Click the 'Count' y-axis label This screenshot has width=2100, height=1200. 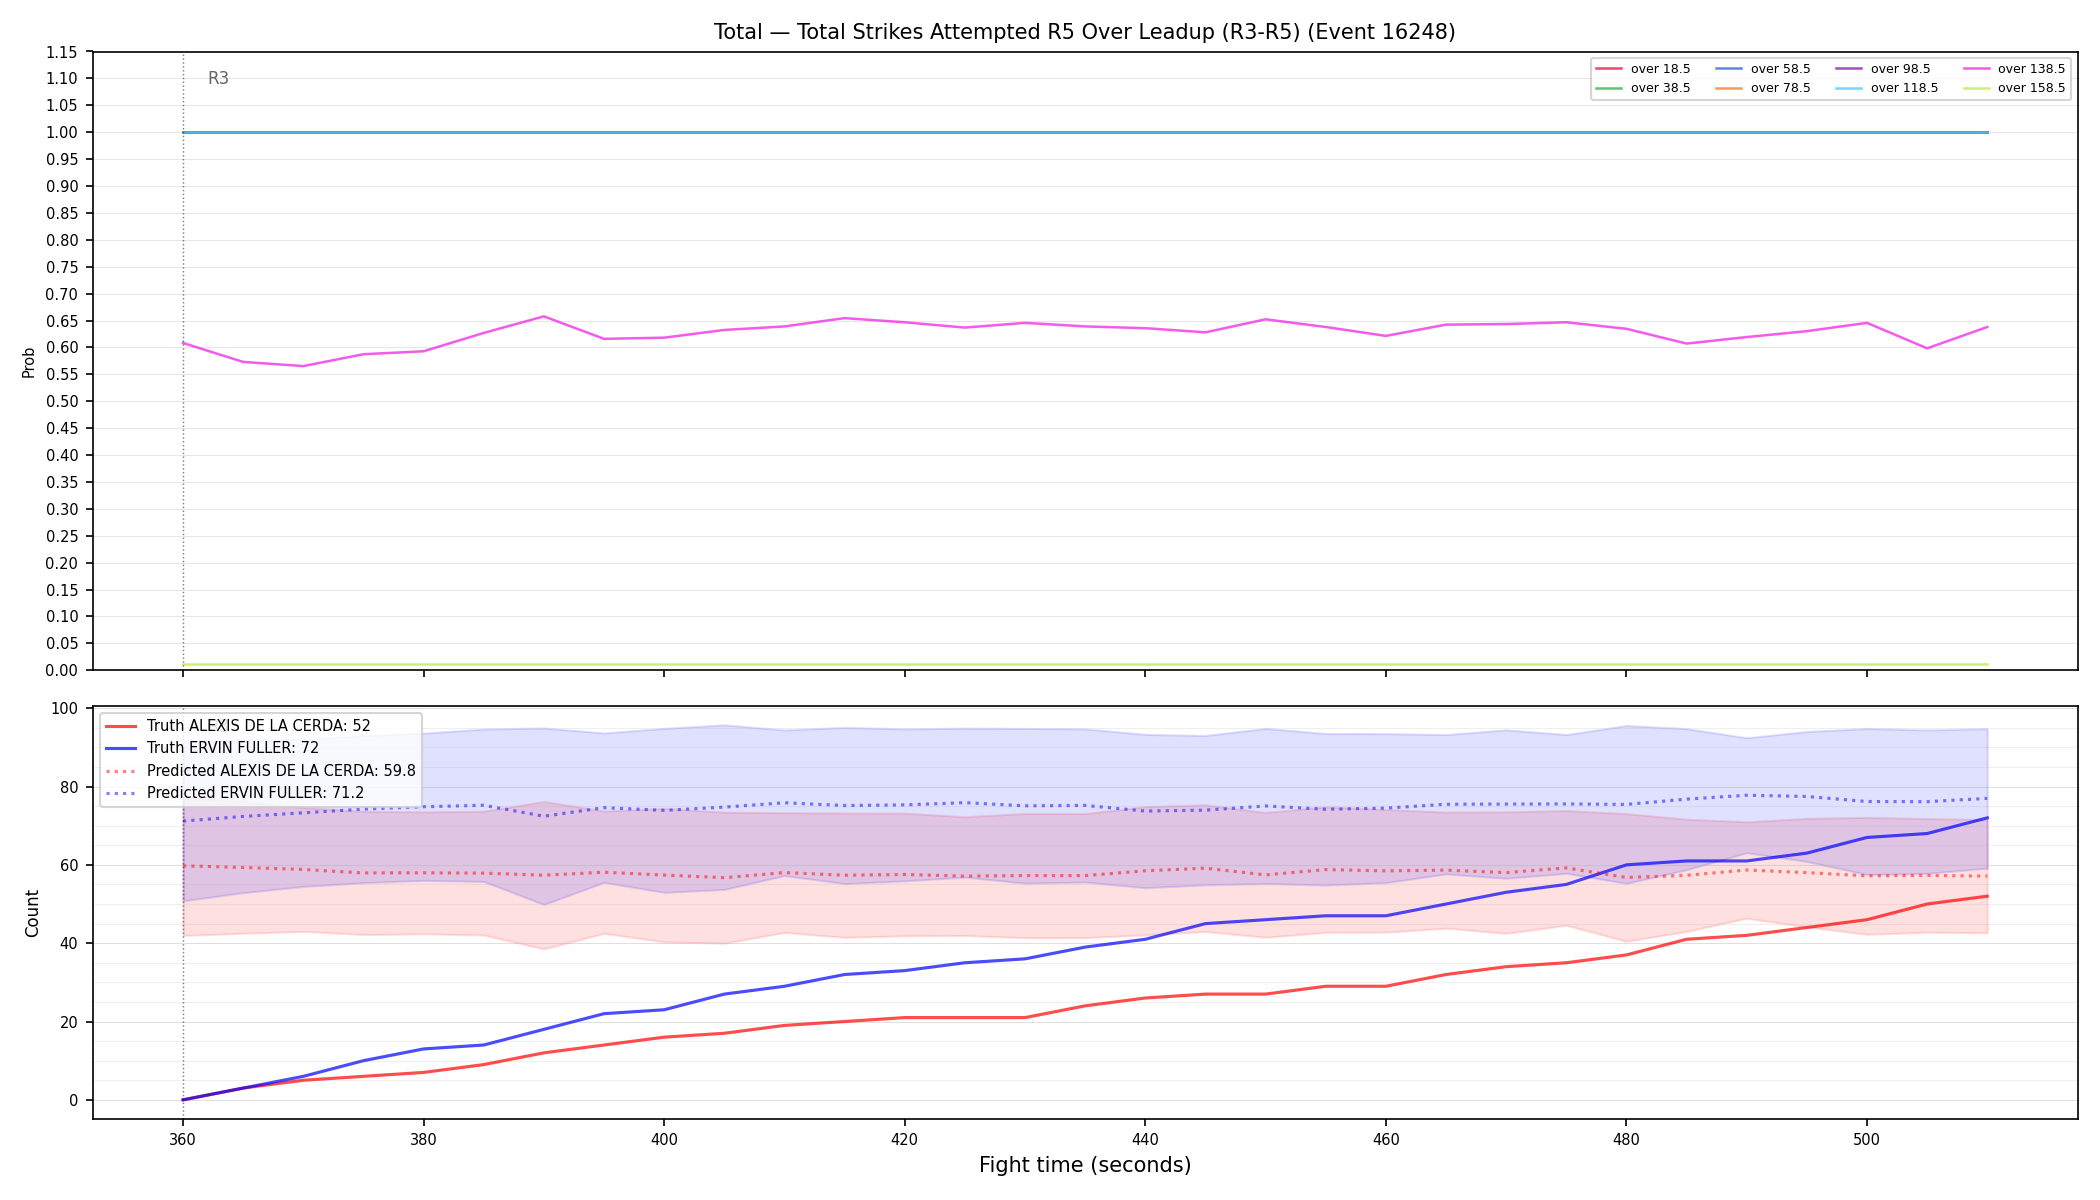click(x=32, y=913)
